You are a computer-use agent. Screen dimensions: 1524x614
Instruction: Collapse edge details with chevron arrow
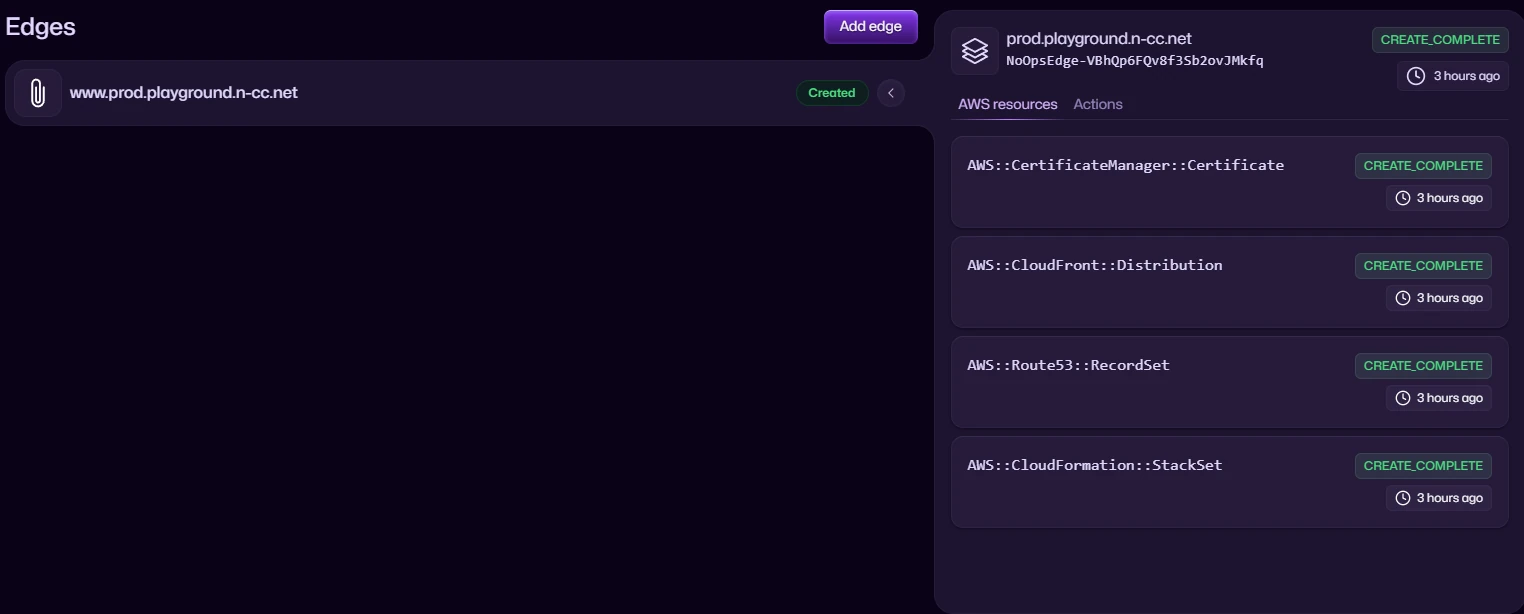(891, 93)
